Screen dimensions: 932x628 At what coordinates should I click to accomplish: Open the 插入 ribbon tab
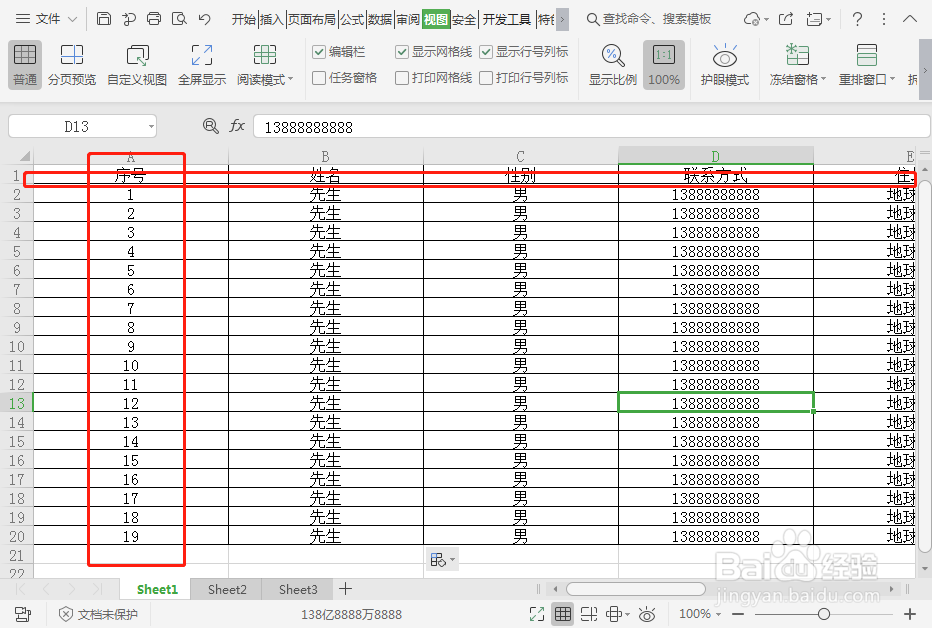(x=272, y=20)
